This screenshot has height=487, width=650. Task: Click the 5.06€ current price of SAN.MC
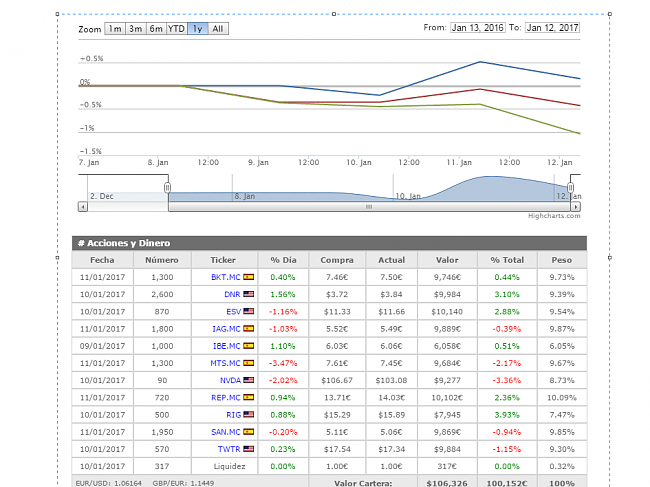pyautogui.click(x=391, y=432)
